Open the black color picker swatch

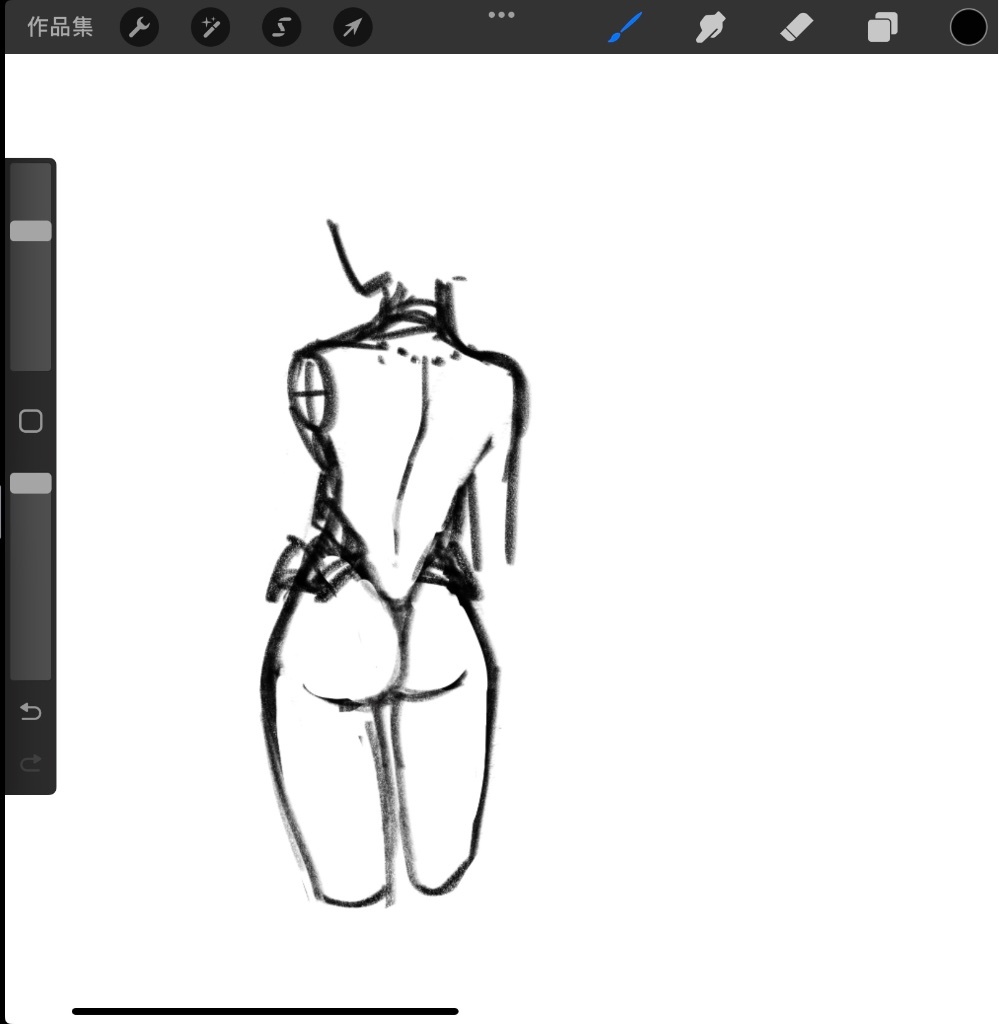(968, 27)
